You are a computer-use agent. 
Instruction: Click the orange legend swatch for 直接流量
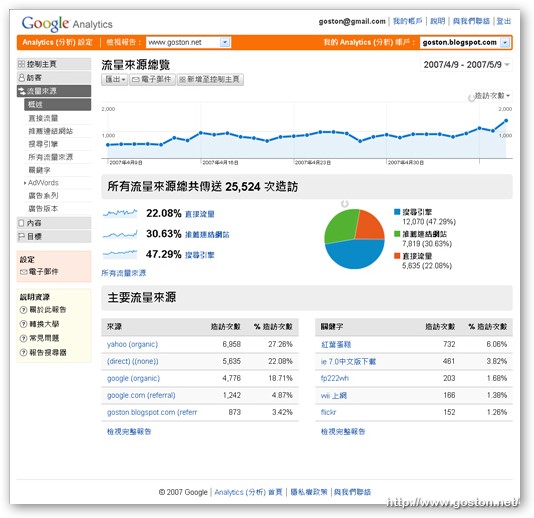pyautogui.click(x=397, y=256)
